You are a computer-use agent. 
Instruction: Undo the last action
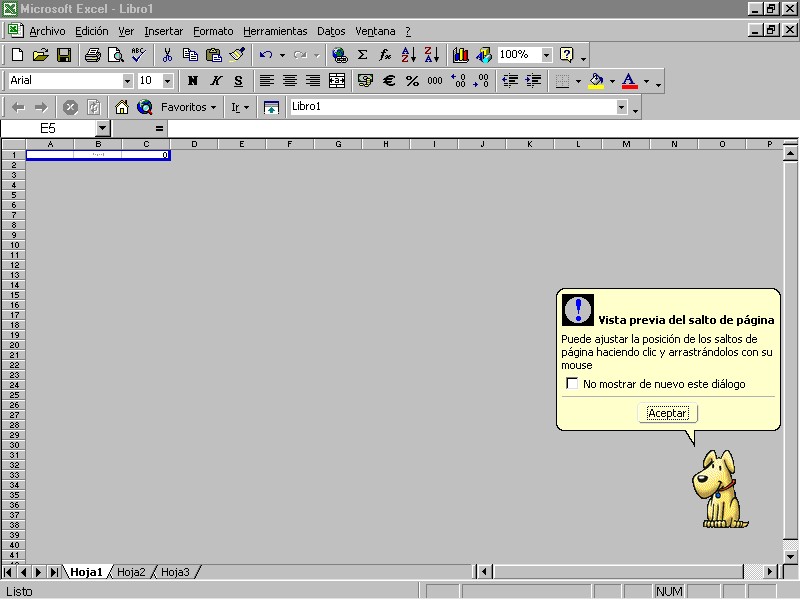pos(266,55)
